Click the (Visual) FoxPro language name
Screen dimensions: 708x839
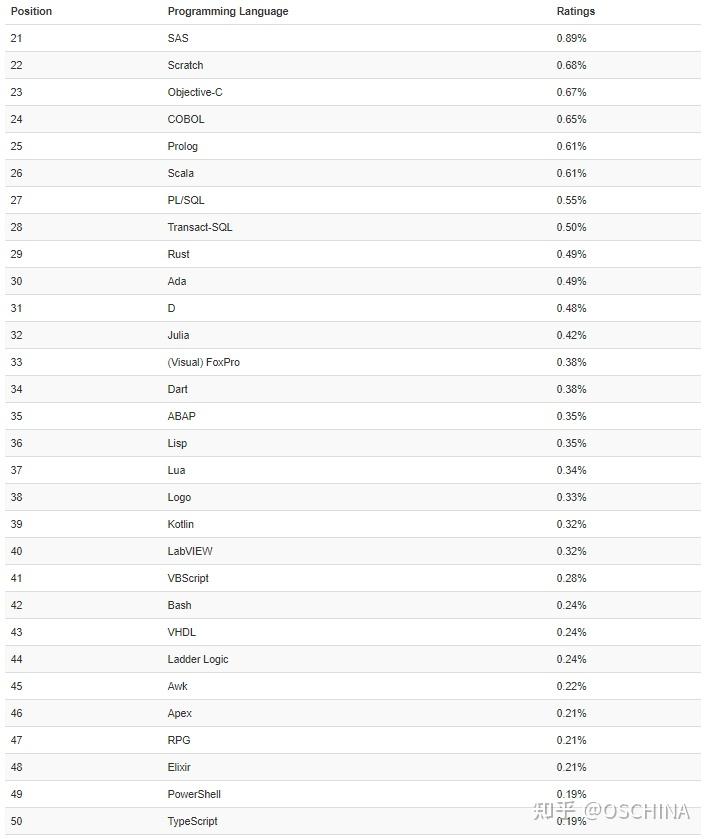tap(203, 362)
